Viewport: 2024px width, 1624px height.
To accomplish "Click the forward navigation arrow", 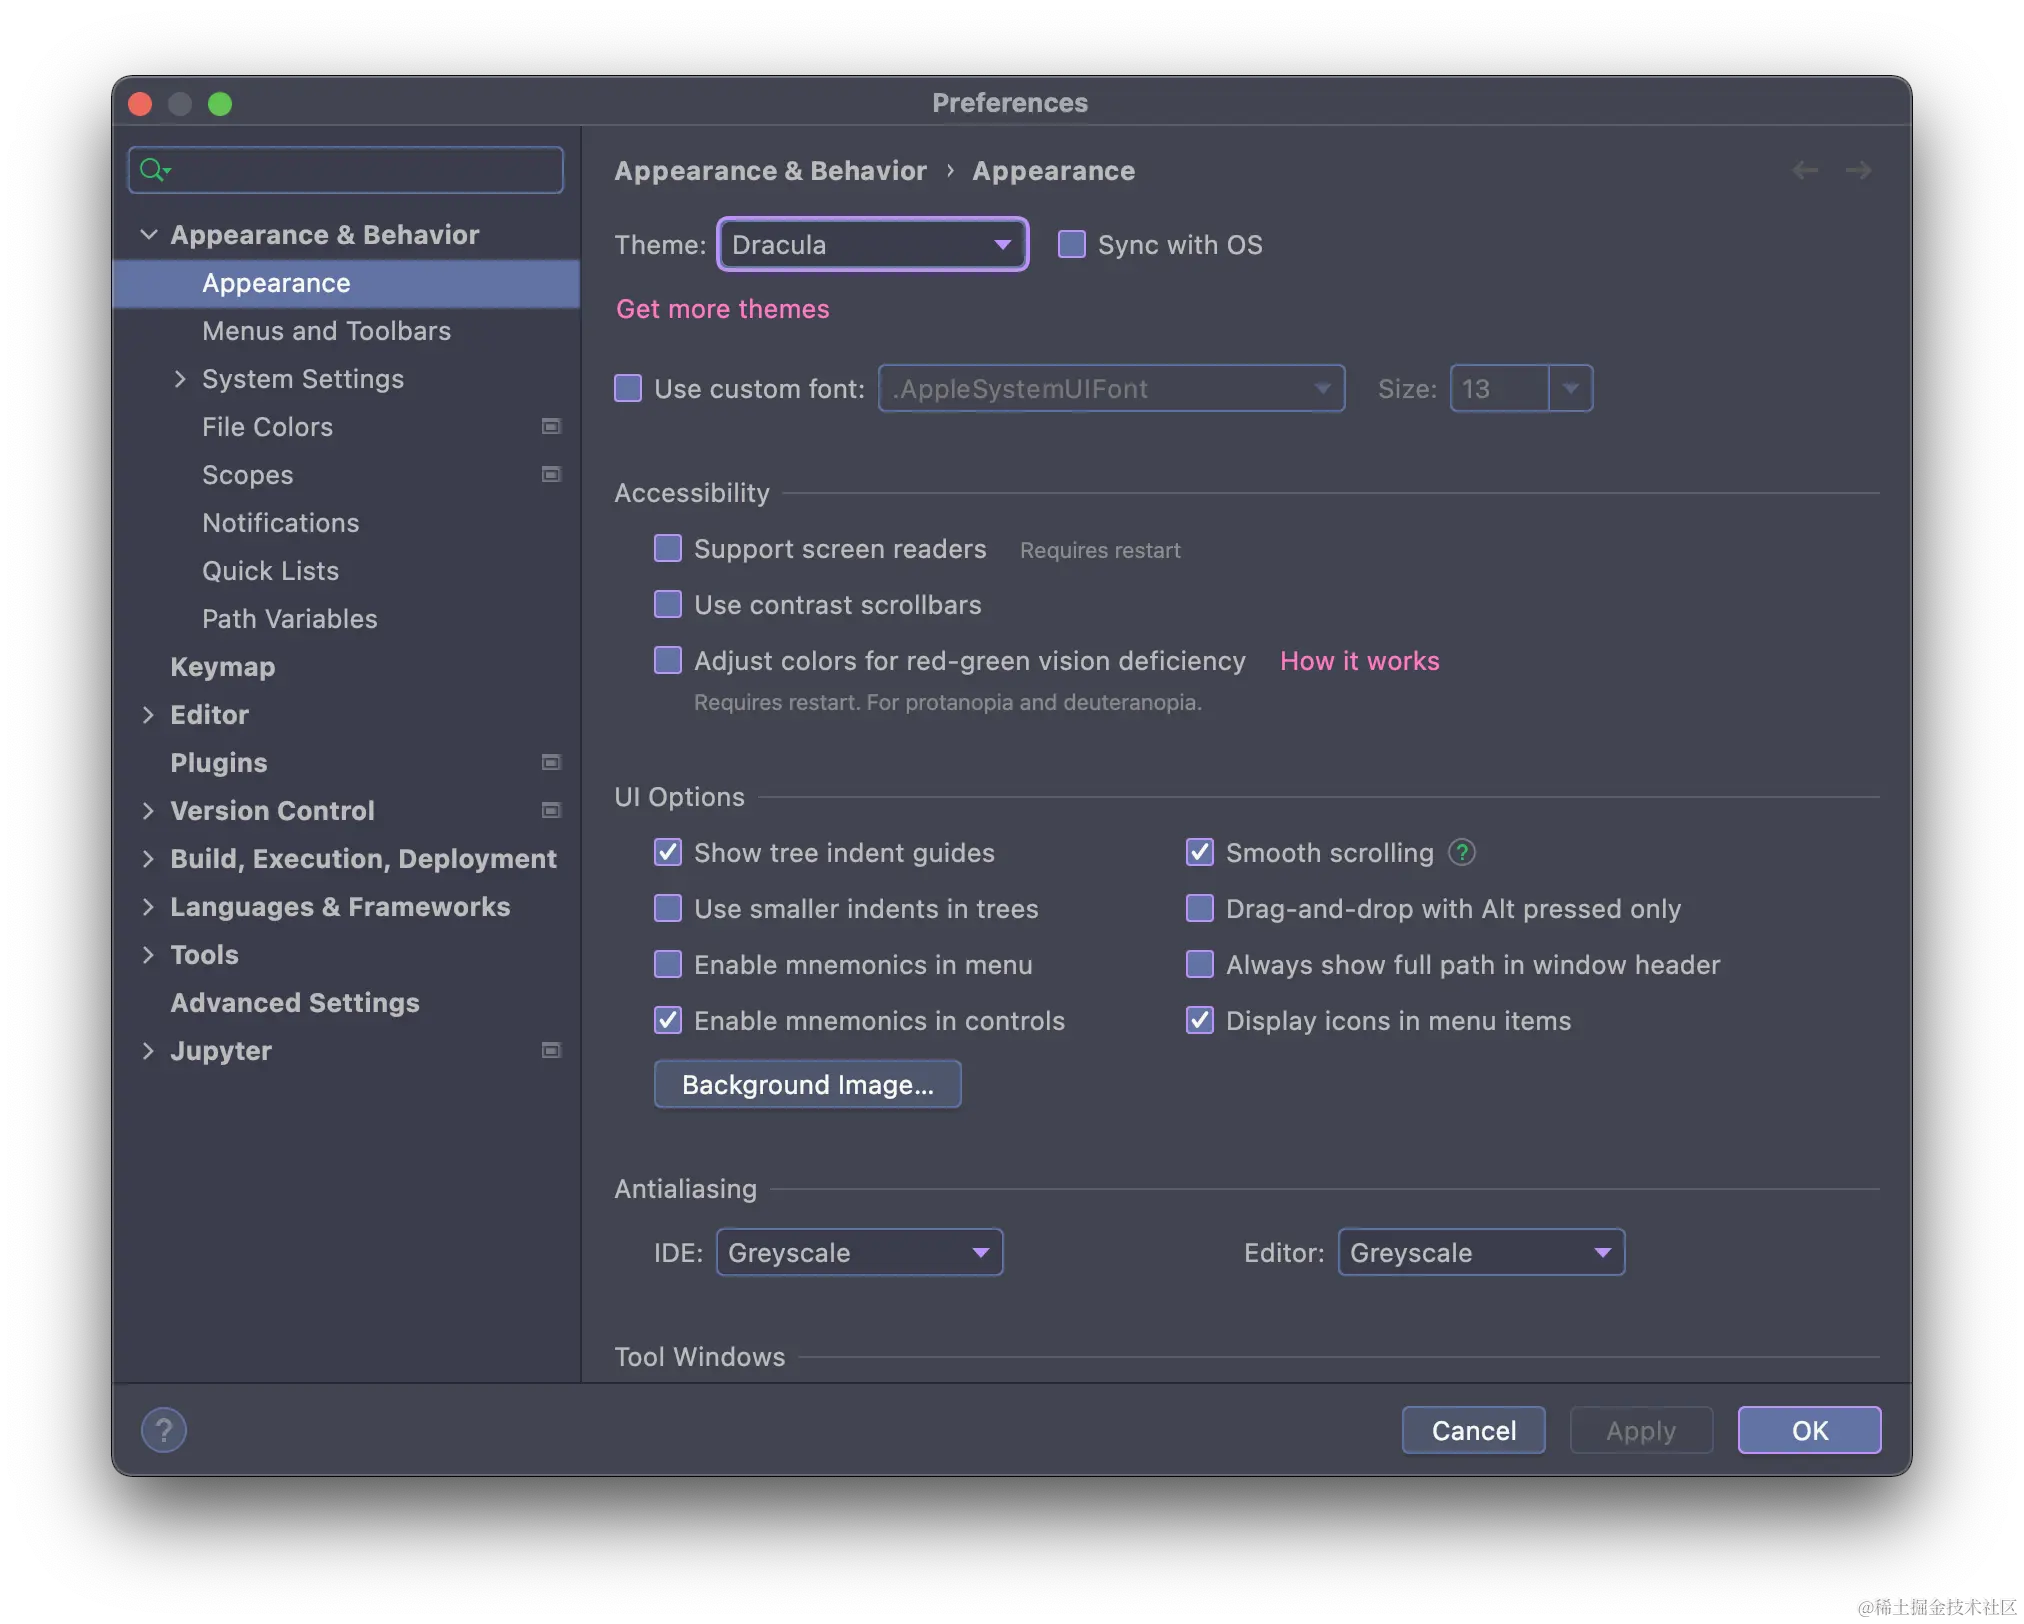I will click(x=1859, y=171).
